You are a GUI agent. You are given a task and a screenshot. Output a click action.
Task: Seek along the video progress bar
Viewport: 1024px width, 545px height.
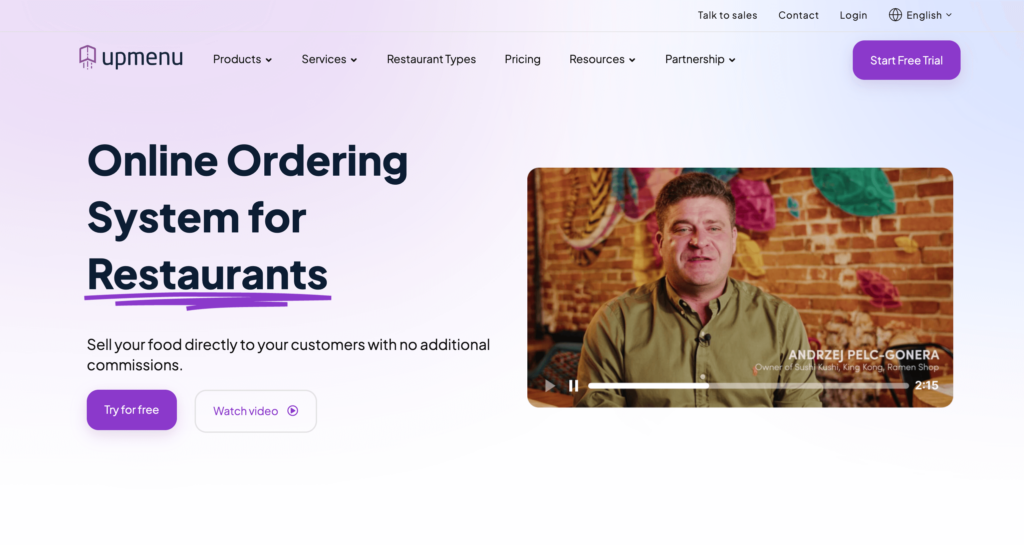click(x=748, y=386)
